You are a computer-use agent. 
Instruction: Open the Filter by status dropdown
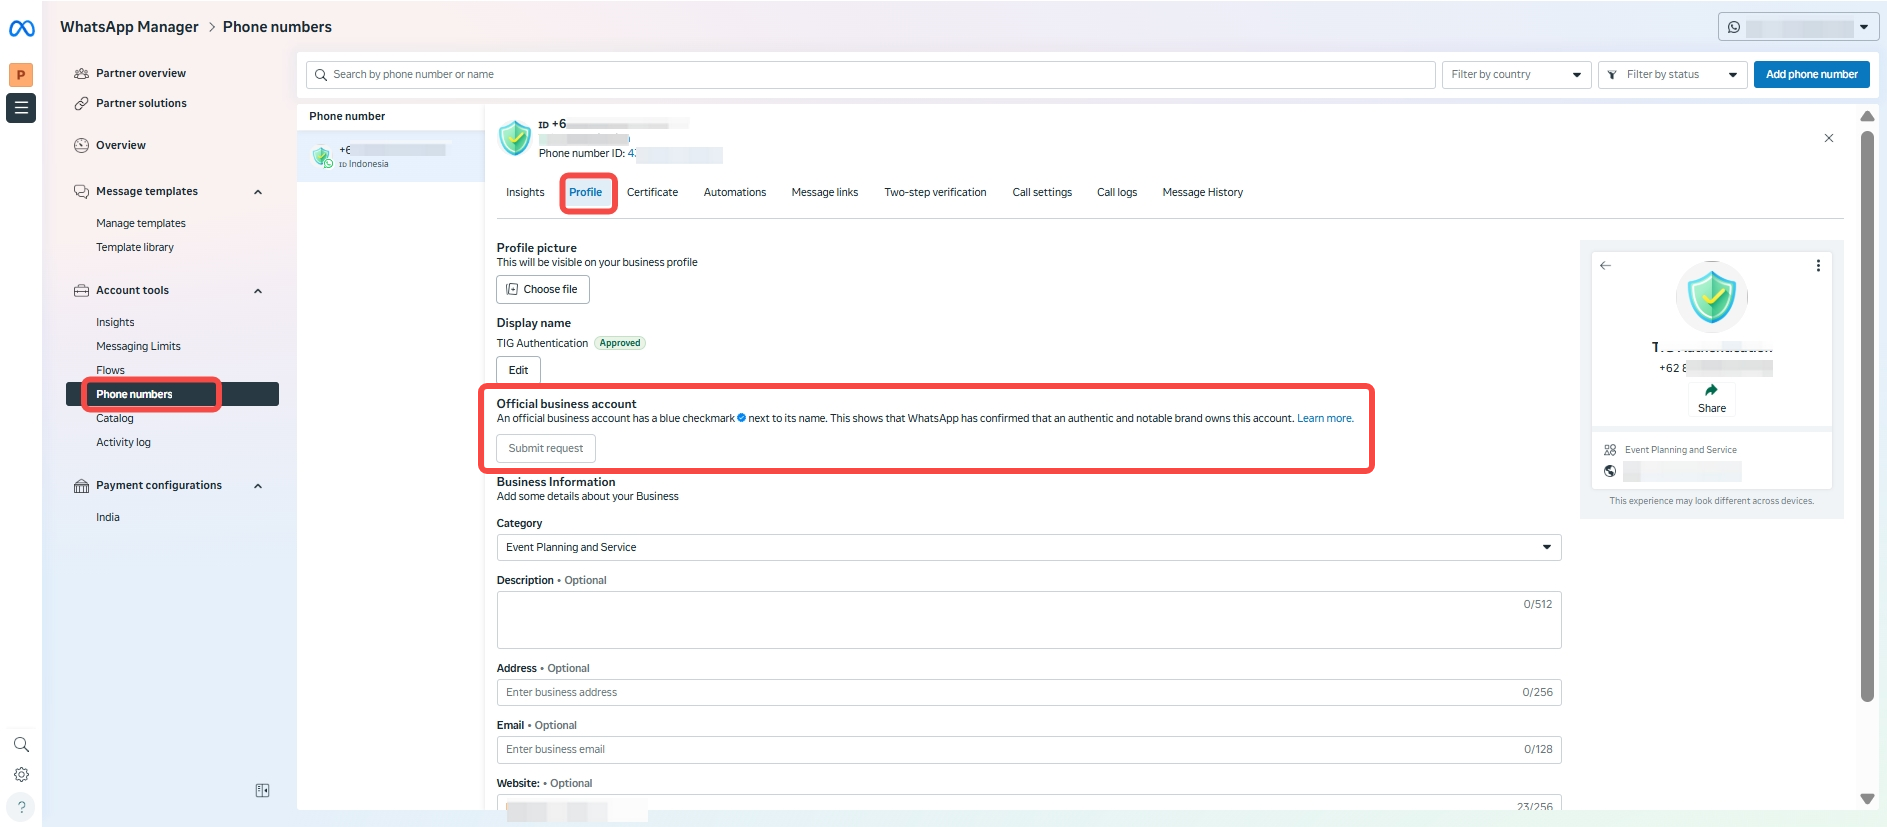(1672, 75)
